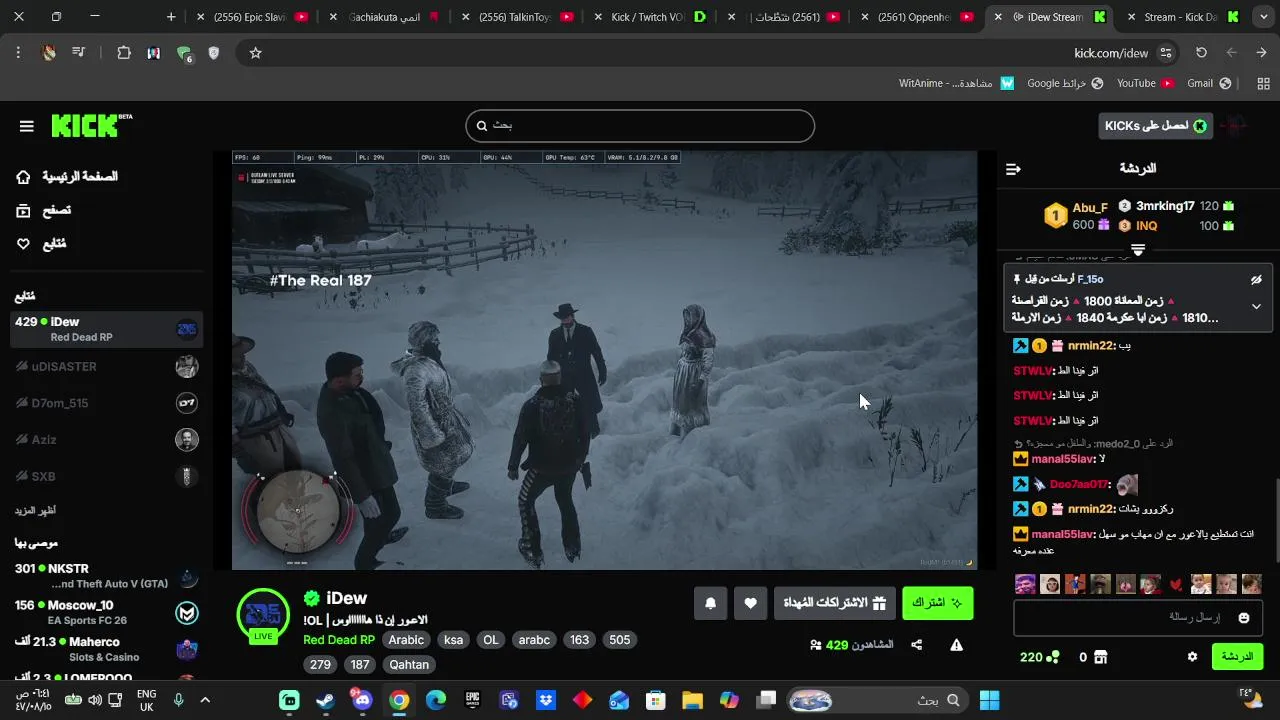
Task: Open the Browse sidebar icon
Action: (x=23, y=210)
